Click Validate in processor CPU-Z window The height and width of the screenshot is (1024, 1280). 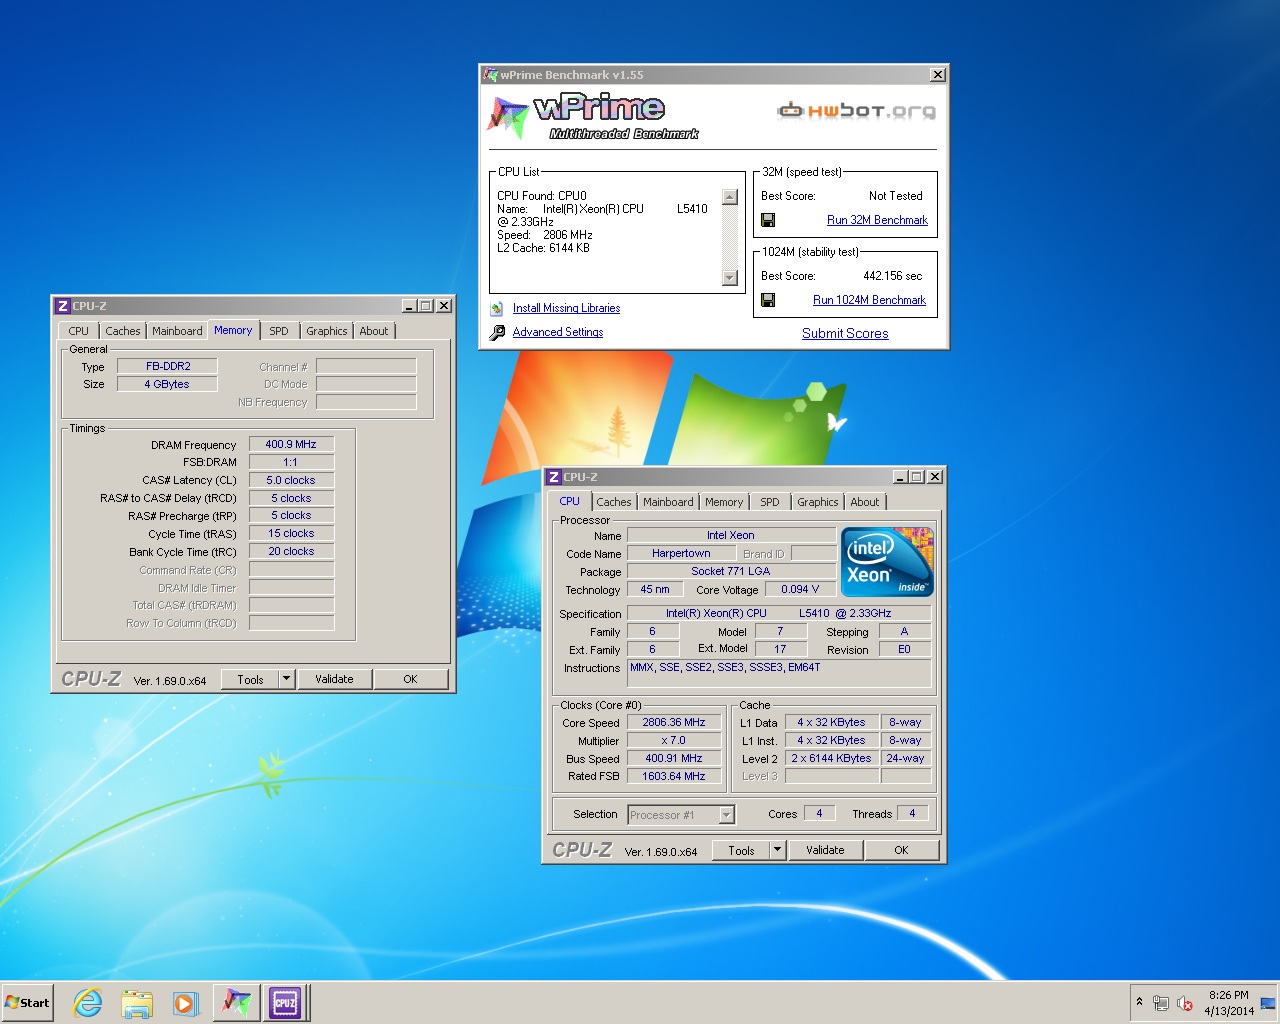click(825, 850)
